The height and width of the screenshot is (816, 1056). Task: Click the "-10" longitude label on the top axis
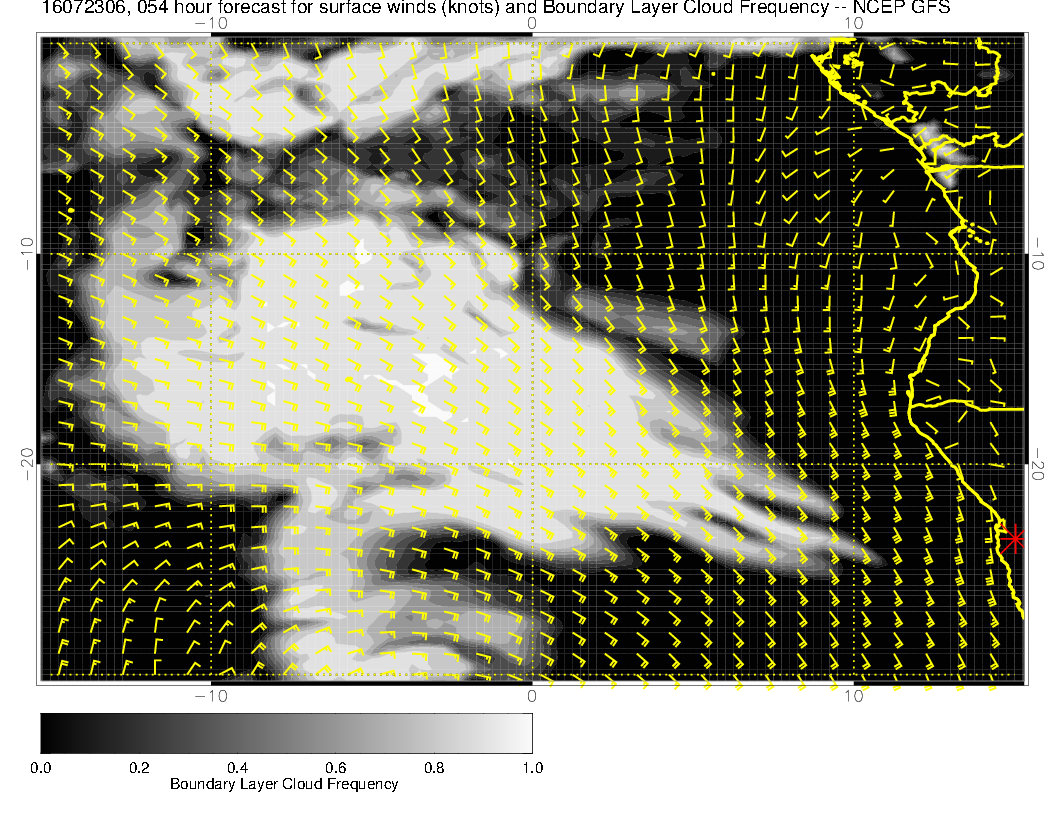211,24
